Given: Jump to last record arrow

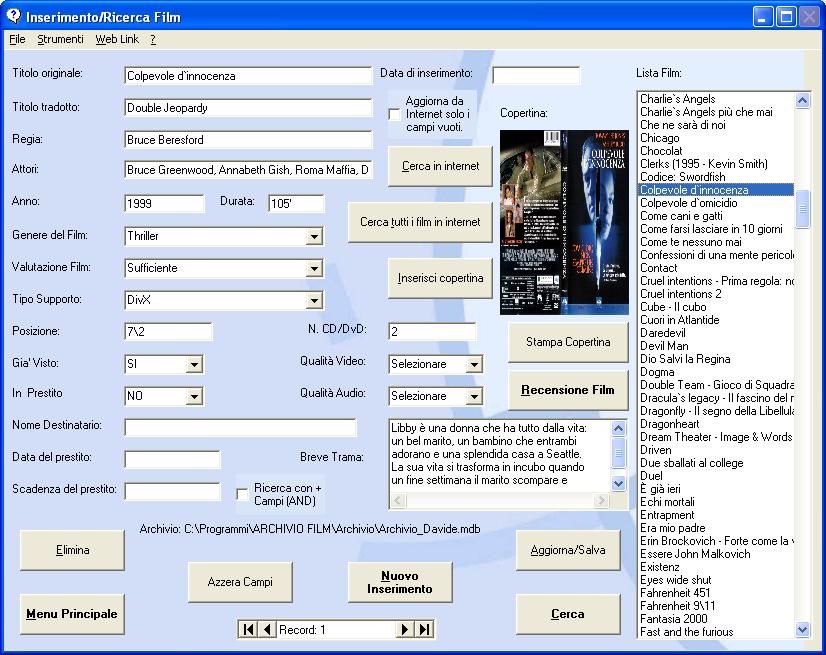Looking at the screenshot, I should [x=424, y=629].
